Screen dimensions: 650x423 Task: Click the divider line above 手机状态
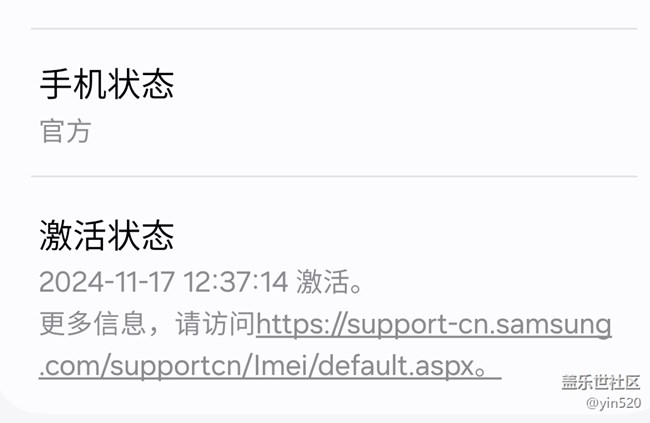pos(334,29)
